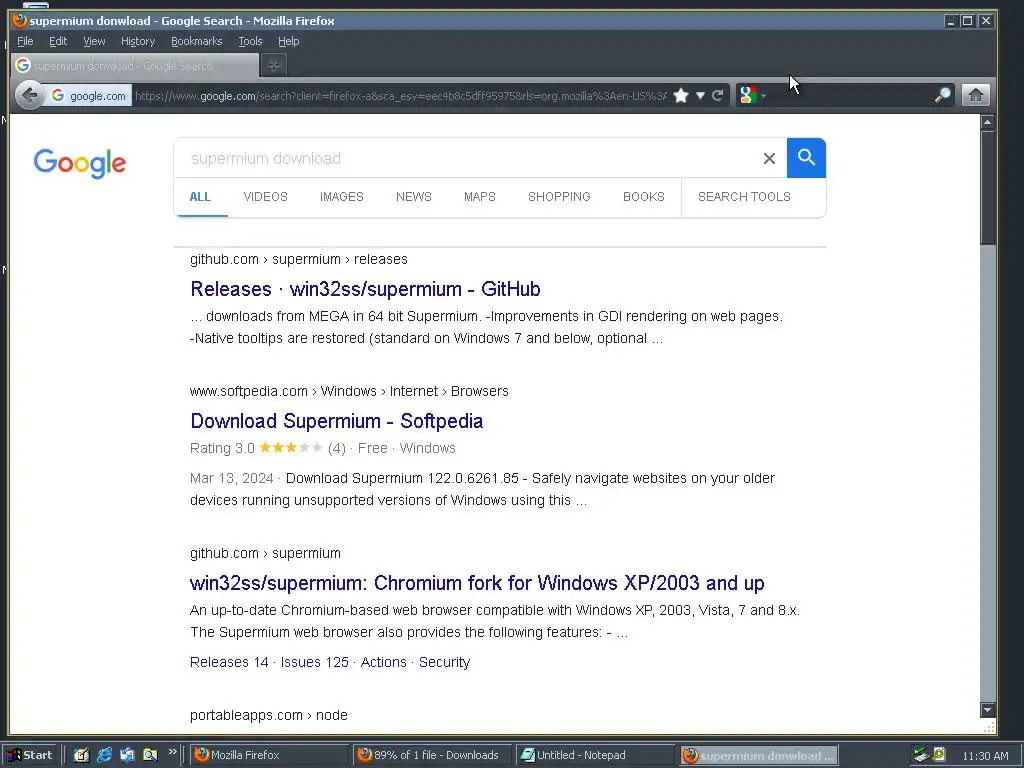Click the github.com › supermium › releases breadcrumb

298,259
